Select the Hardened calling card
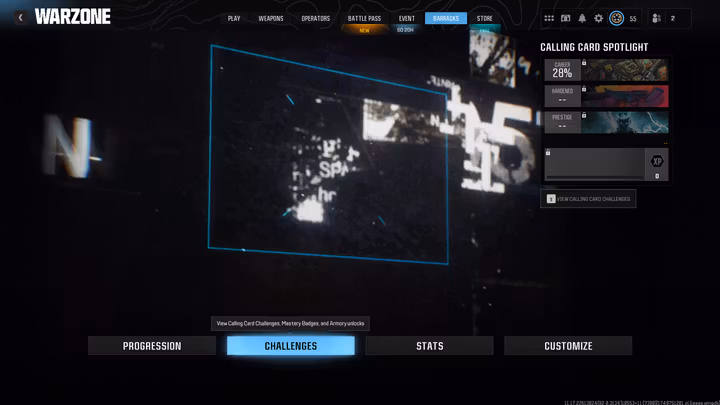720x405 pixels. (607, 96)
